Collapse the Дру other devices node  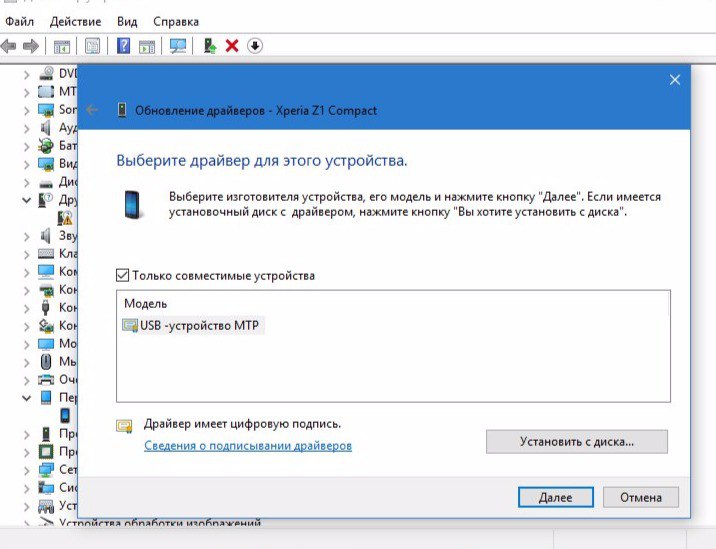[x=27, y=200]
